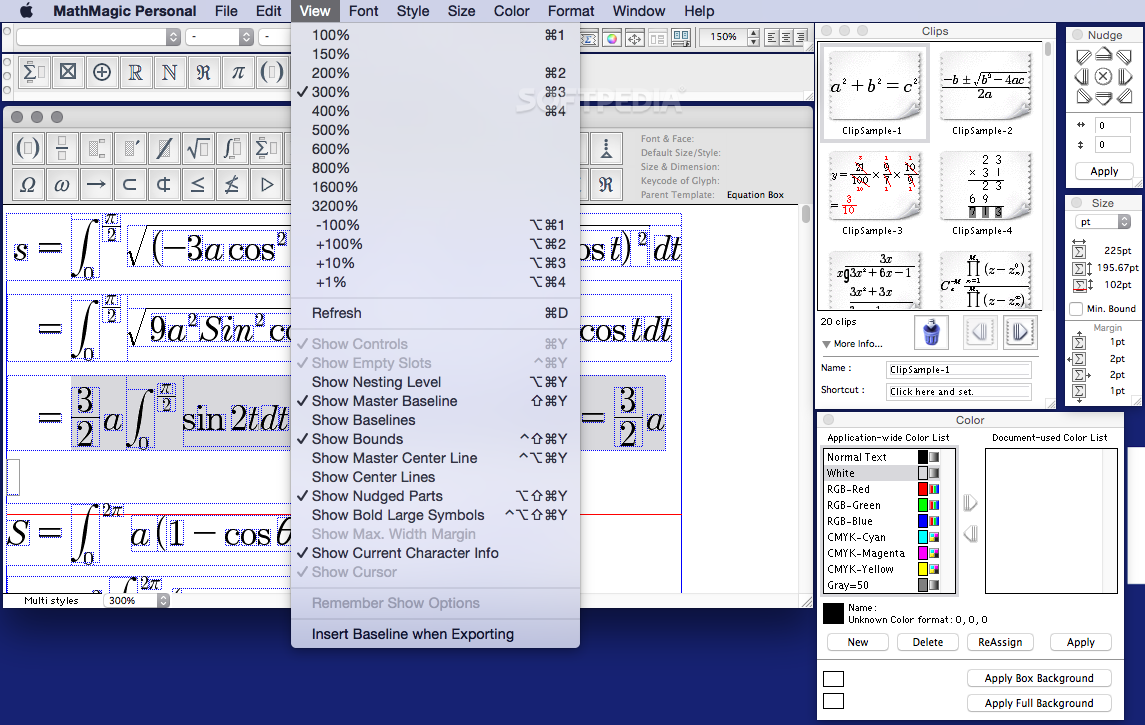Enable Show Center Lines option
Screen dimensions: 1145x725
434,477
